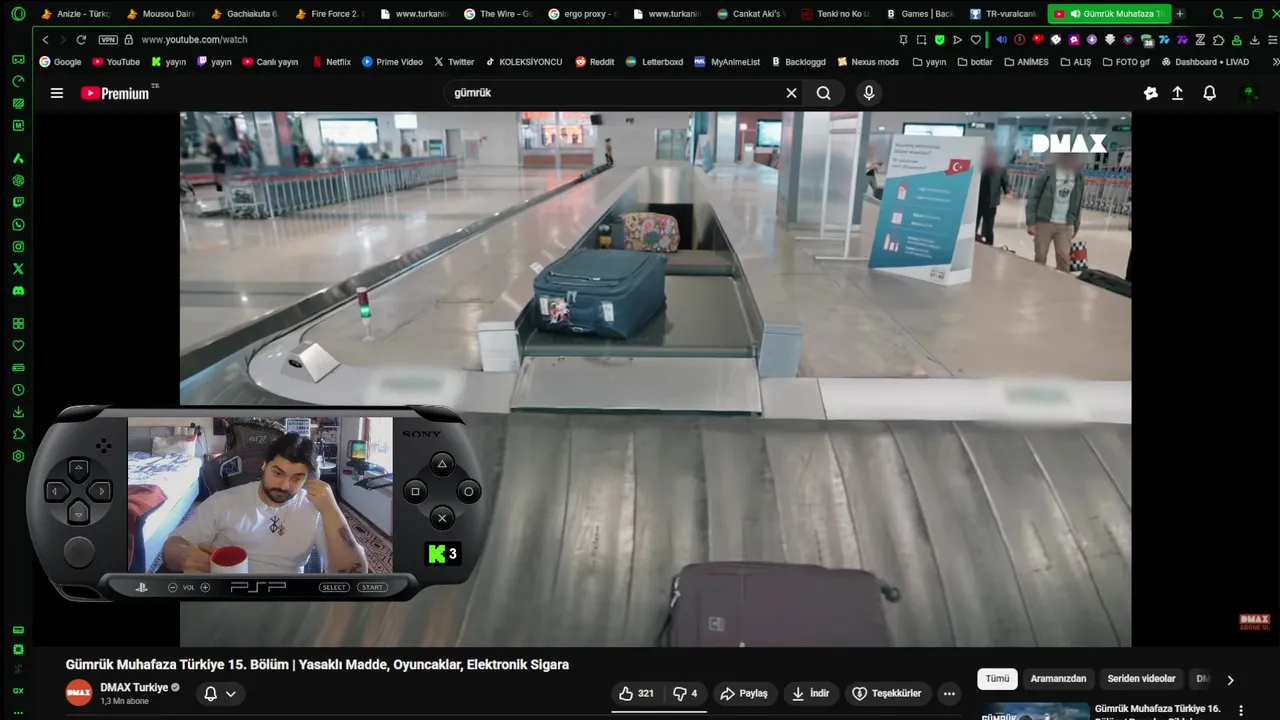Dislike the video with 4 dislikes

[x=685, y=693]
